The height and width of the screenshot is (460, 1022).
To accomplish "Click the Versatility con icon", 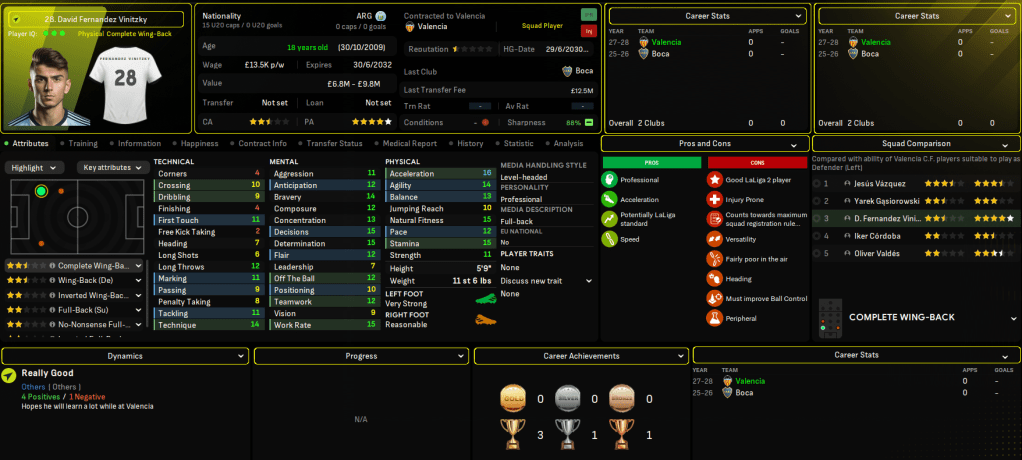I will (x=715, y=240).
